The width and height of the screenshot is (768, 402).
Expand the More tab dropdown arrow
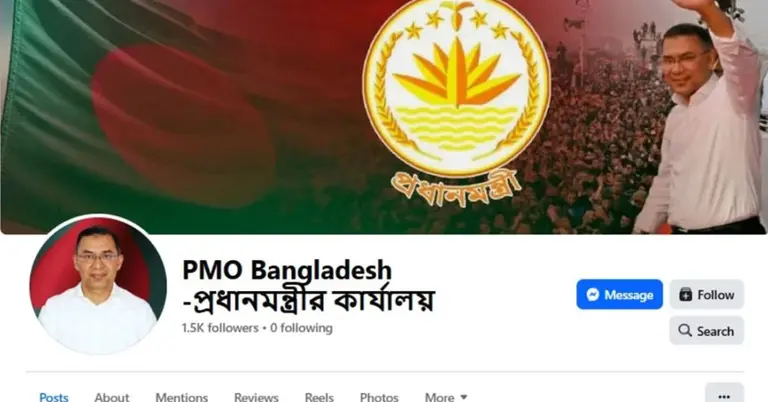pos(464,397)
